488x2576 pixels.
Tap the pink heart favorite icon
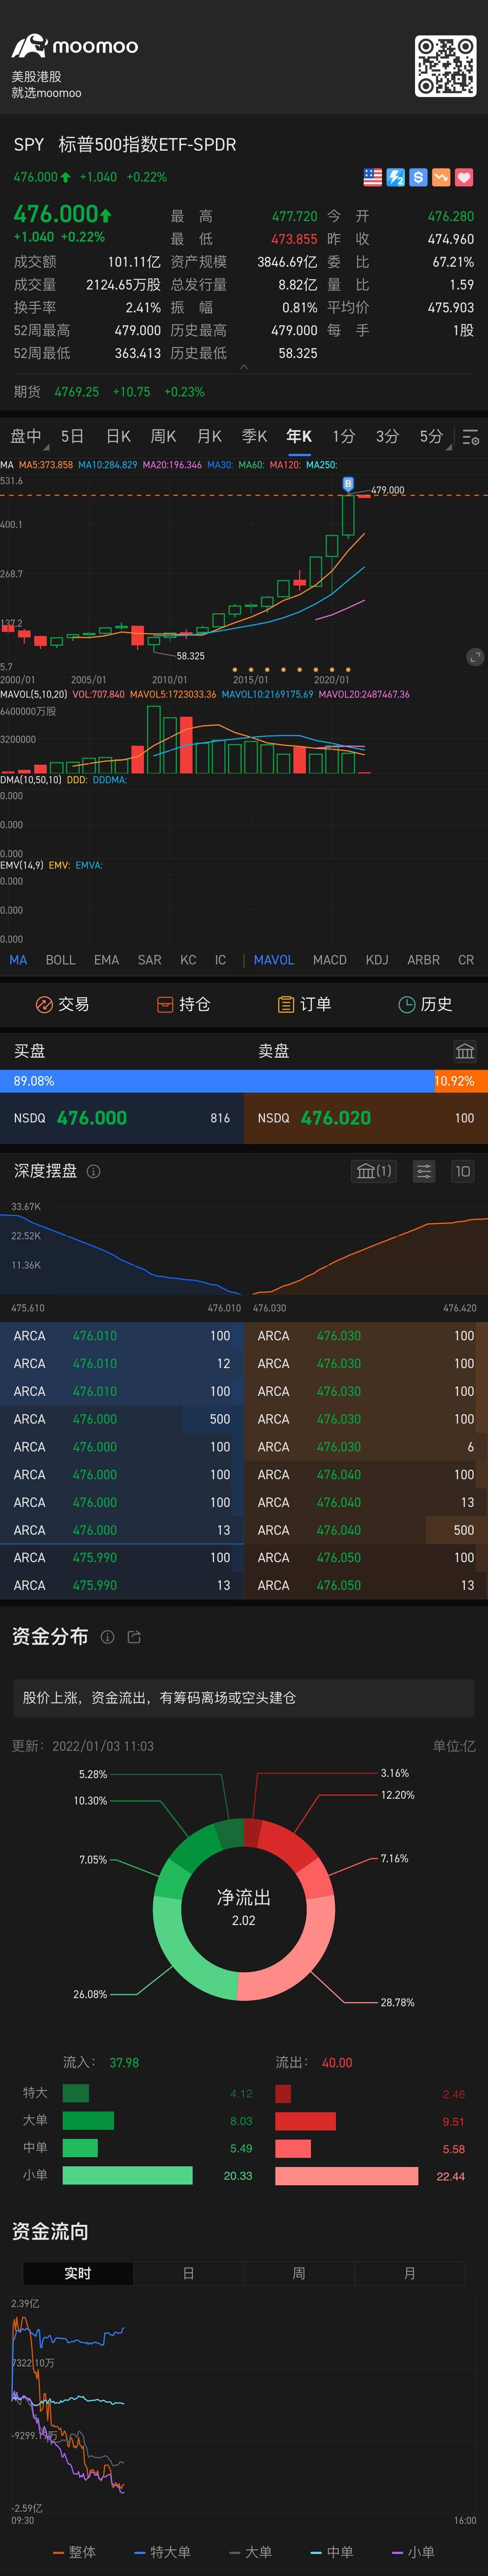464,177
